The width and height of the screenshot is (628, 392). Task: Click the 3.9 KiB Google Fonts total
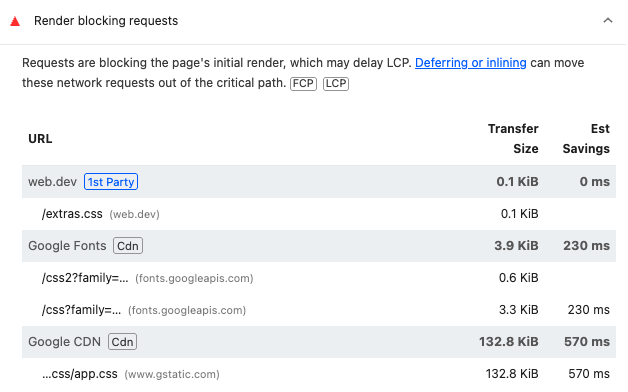[516, 245]
